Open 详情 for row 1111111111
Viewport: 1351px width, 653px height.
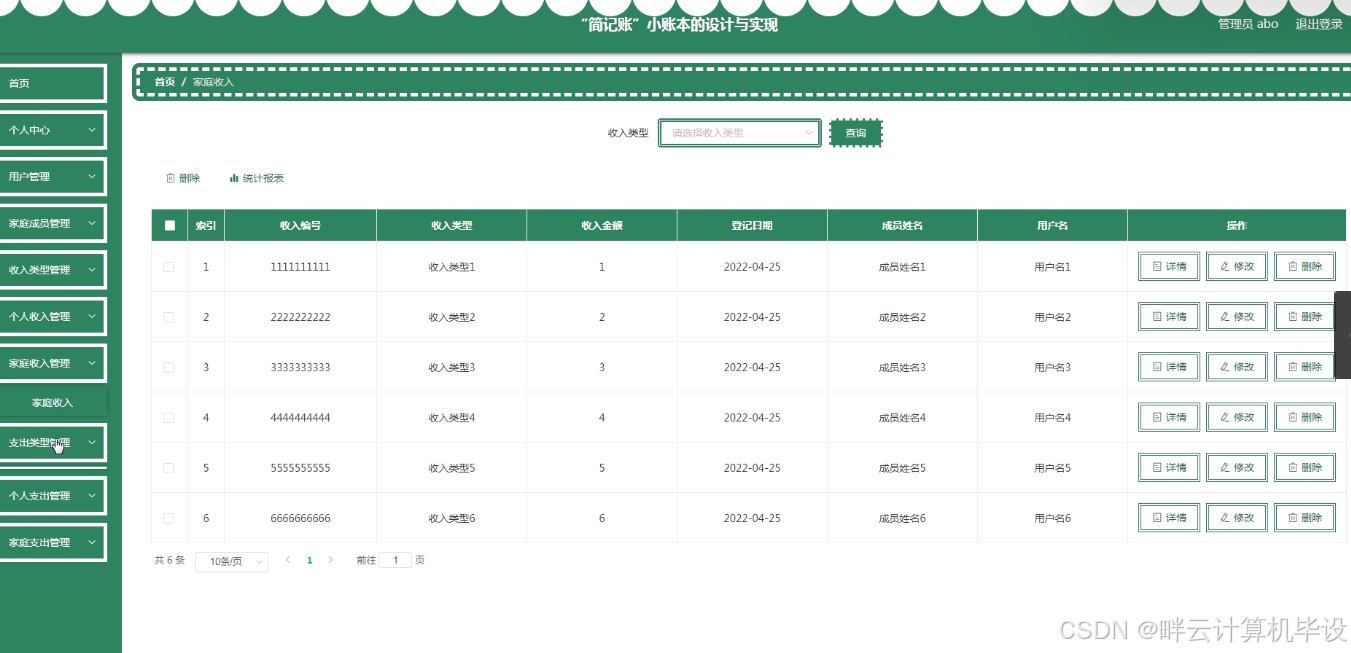[1169, 267]
